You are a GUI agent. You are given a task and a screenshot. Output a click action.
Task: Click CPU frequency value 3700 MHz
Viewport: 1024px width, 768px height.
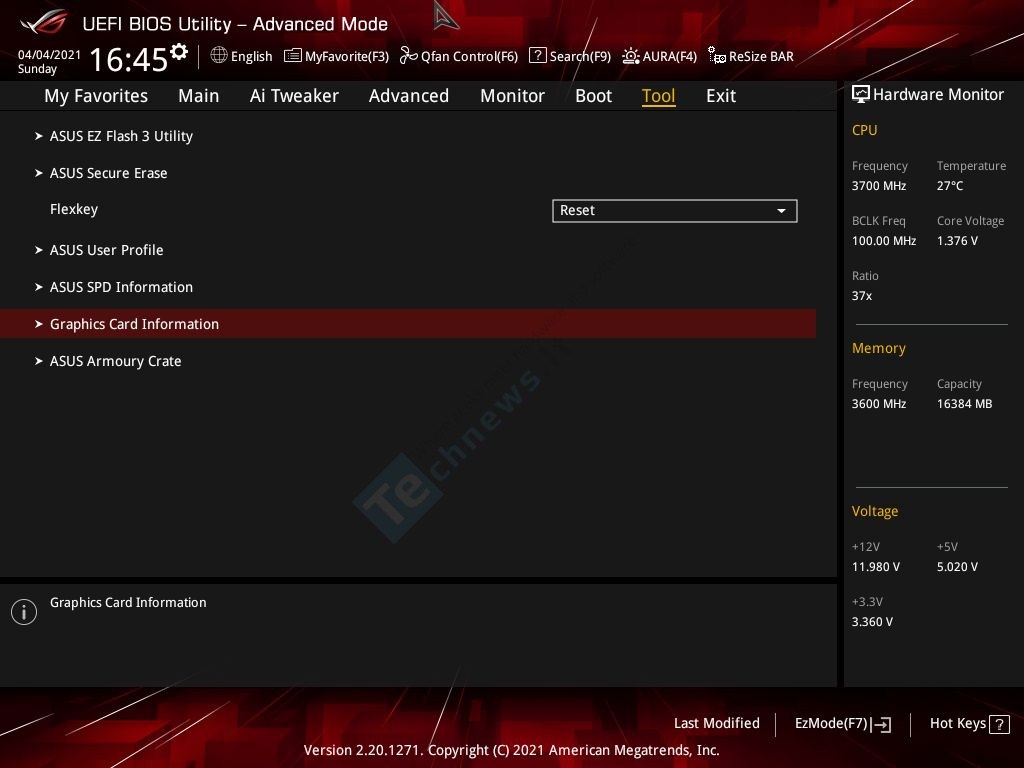[x=878, y=186]
